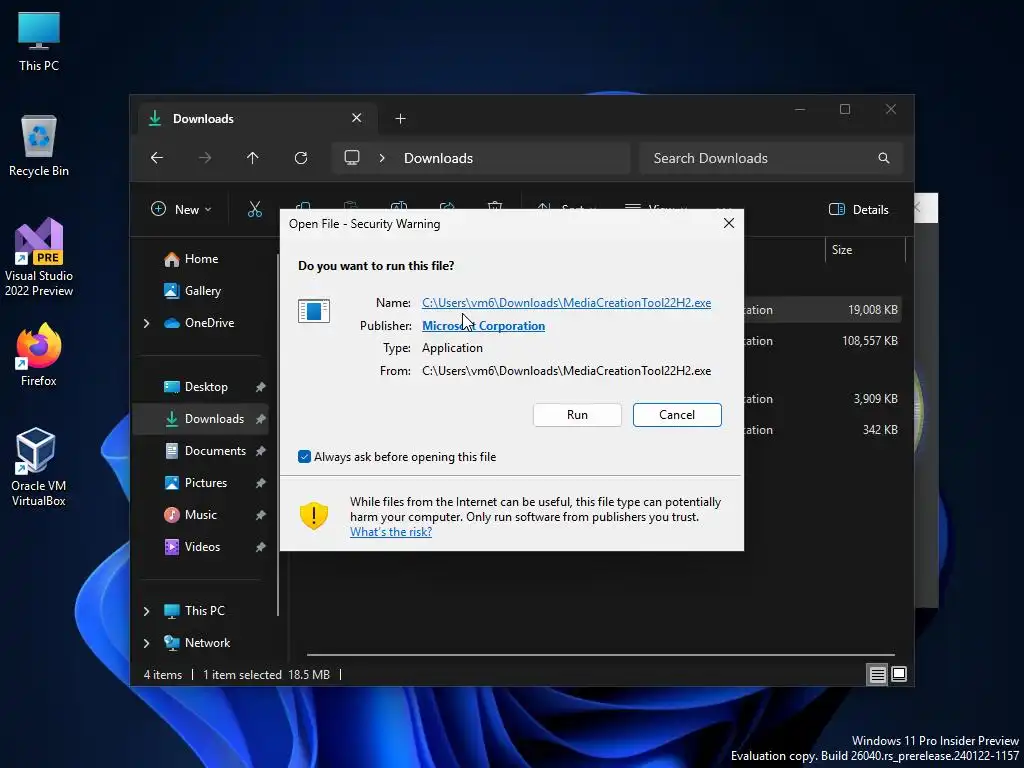Click the PC icon in address bar

[x=352, y=158]
